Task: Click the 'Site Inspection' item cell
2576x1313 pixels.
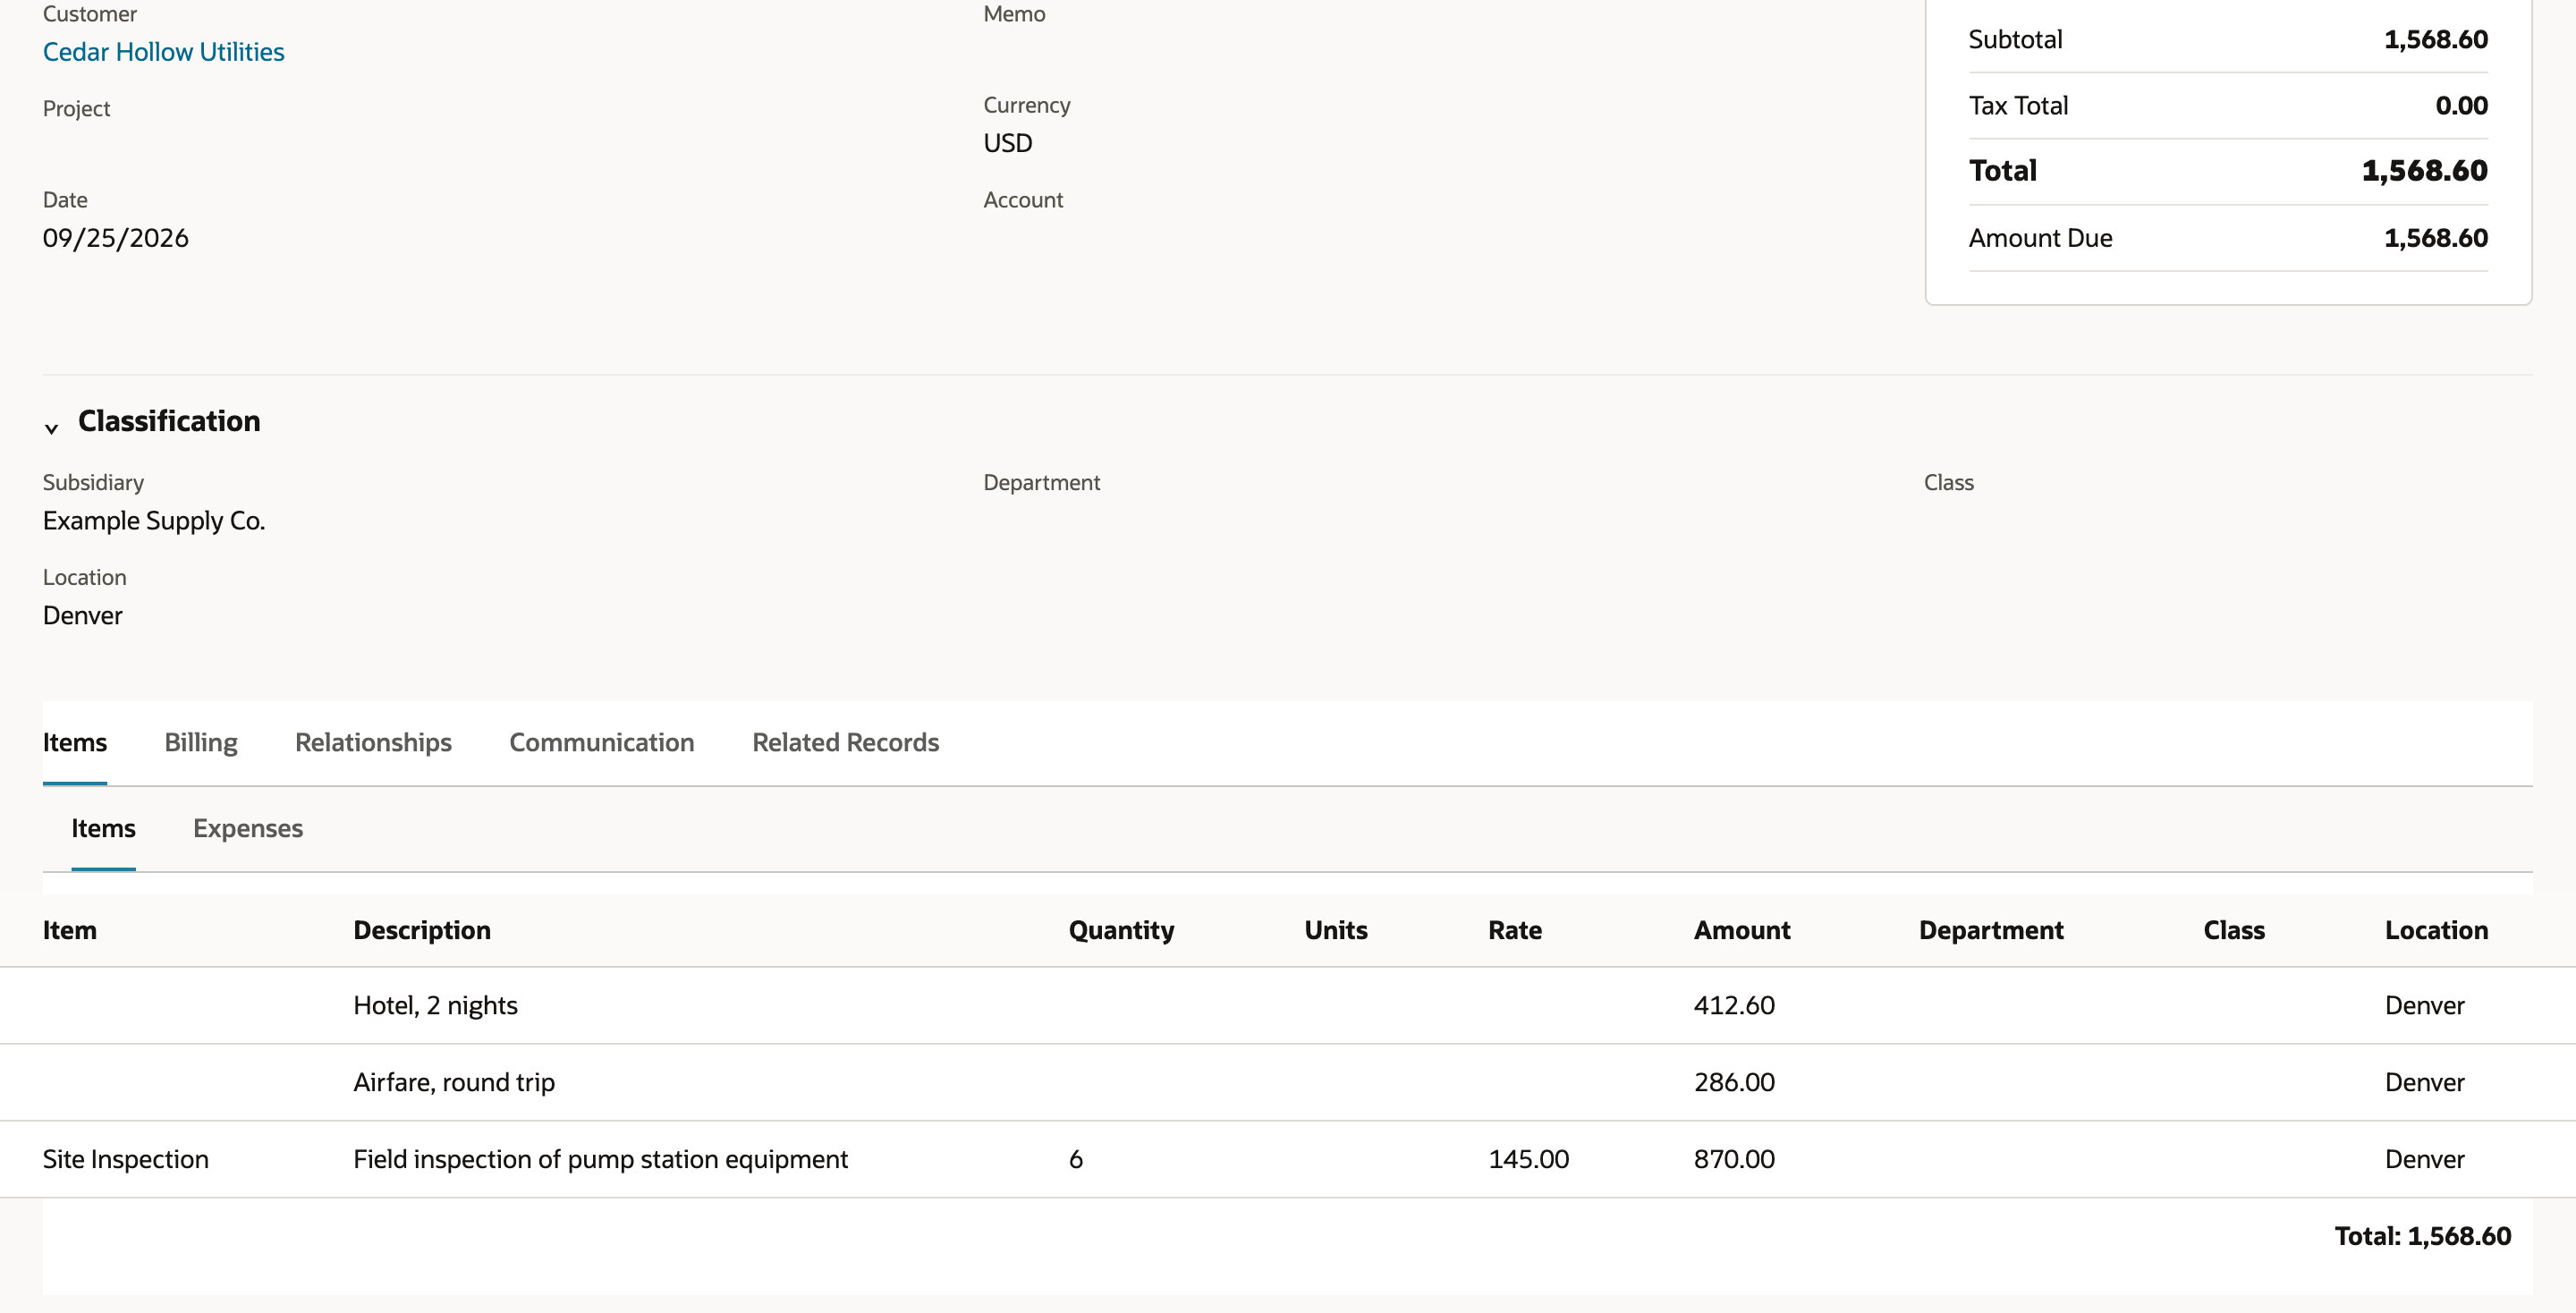Action: [x=126, y=1159]
